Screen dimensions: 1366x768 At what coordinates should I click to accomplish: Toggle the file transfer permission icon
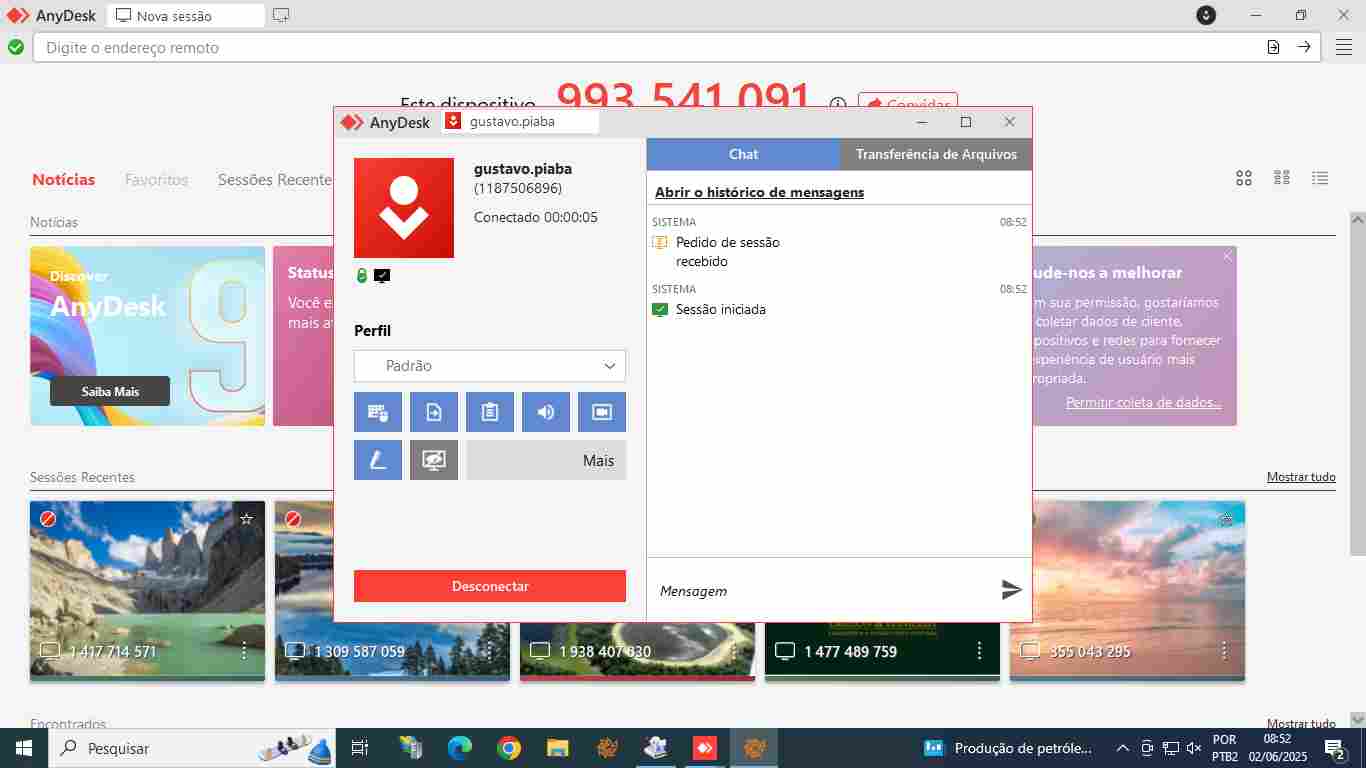point(434,412)
